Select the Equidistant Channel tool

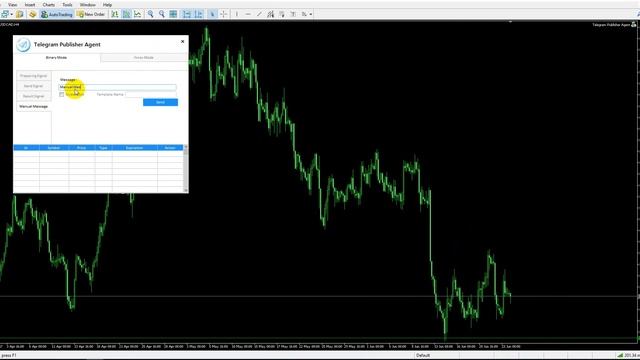click(271, 14)
